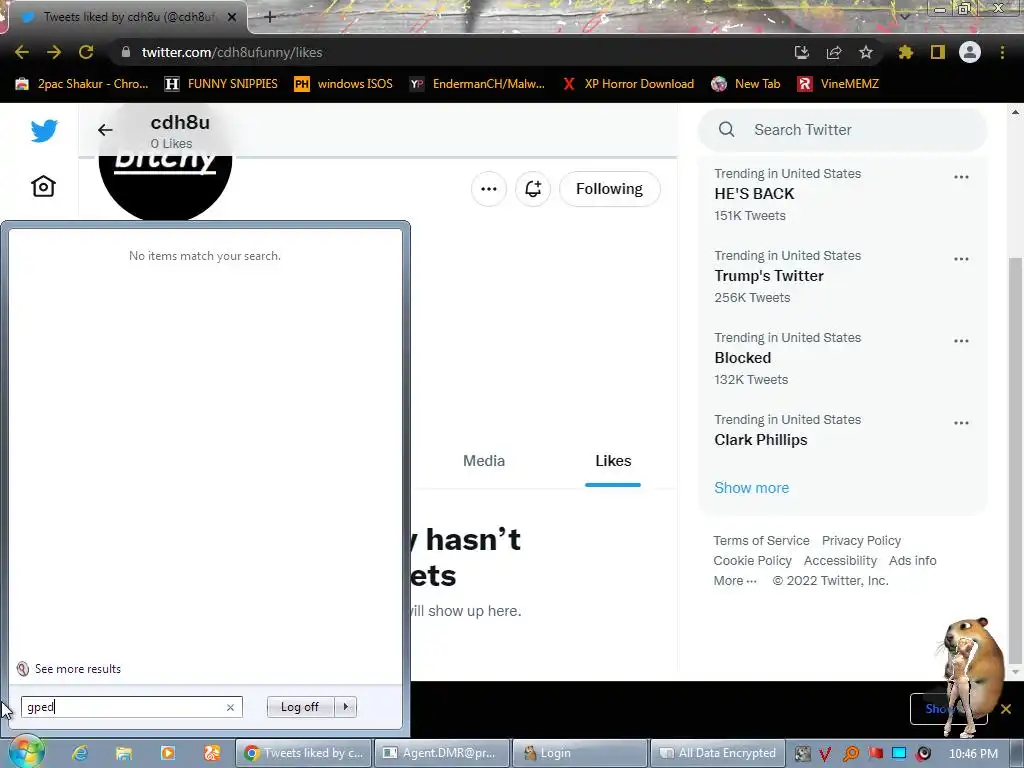Open options for Clark Phillips trend
Image resolution: width=1024 pixels, height=768 pixels.
pos(961,423)
